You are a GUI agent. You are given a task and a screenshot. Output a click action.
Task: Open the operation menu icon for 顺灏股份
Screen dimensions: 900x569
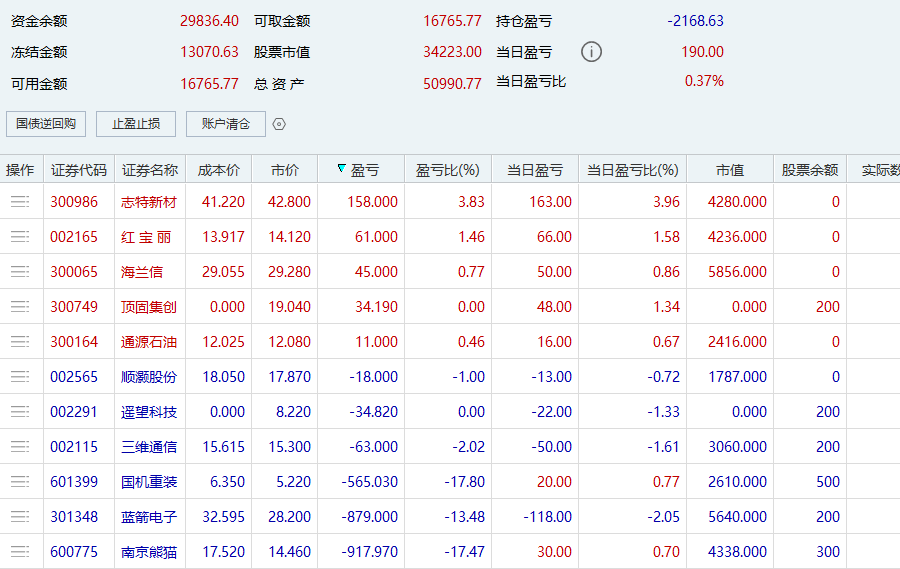coord(20,377)
